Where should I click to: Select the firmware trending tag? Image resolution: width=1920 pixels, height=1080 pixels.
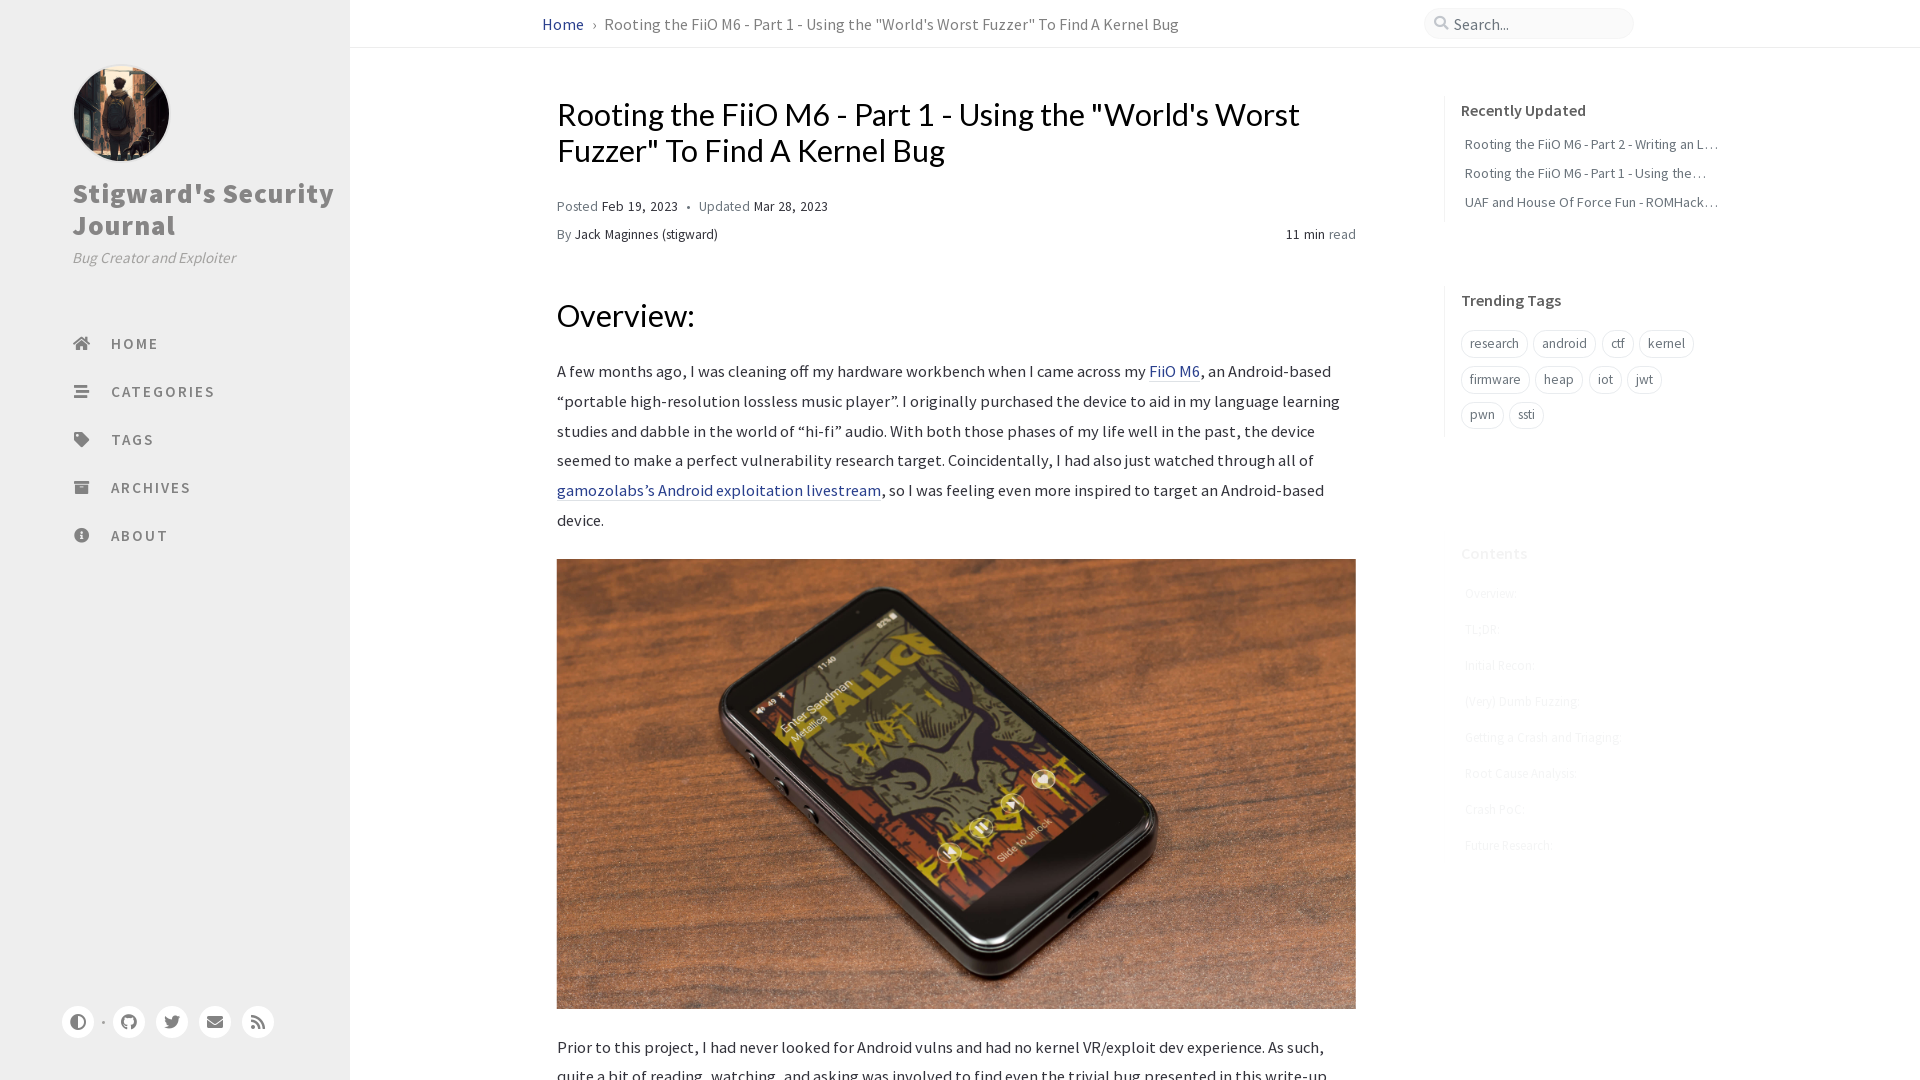pos(1494,378)
